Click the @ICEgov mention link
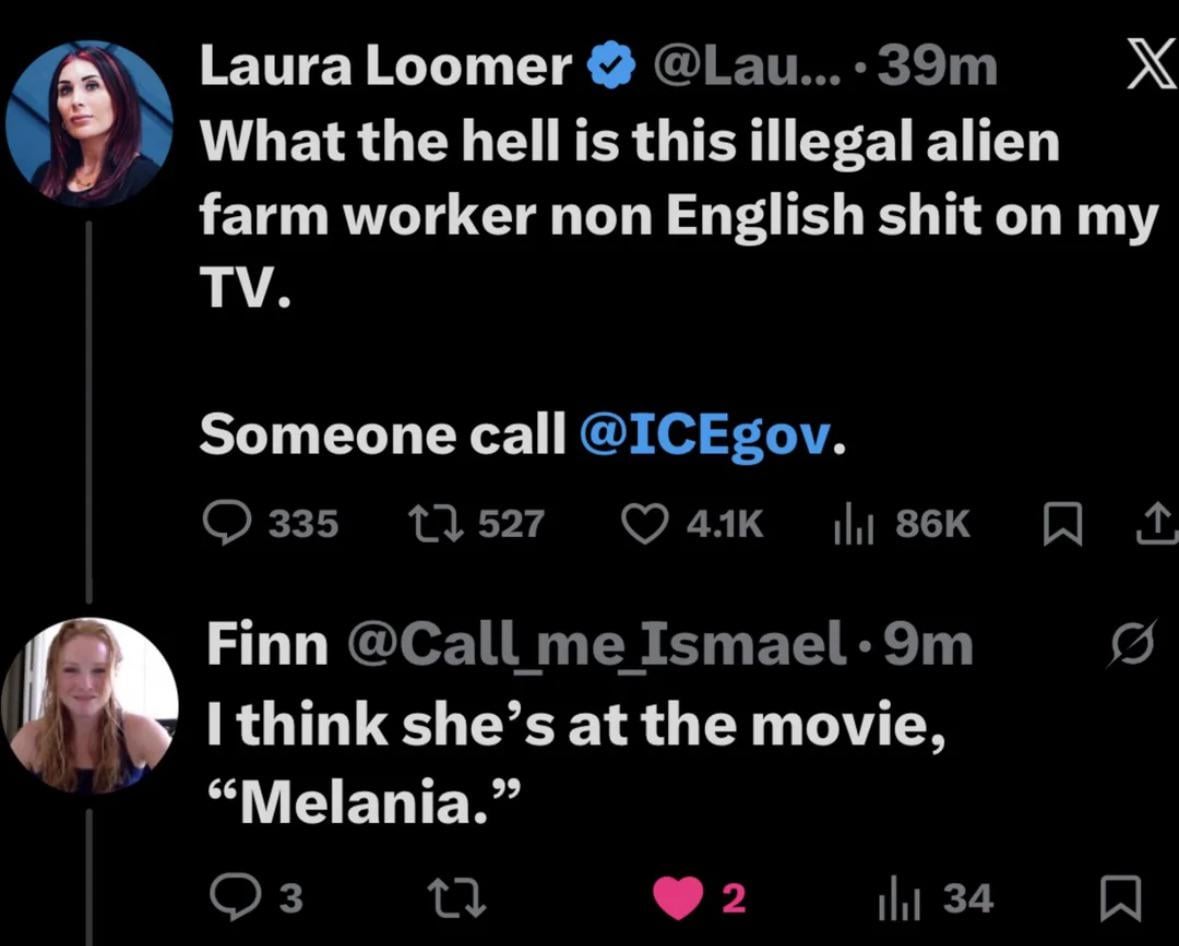This screenshot has height=946, width=1179. tap(706, 434)
